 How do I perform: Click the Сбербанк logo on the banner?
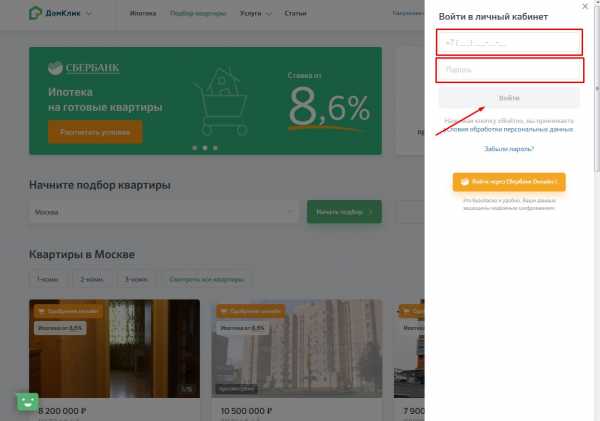tap(85, 68)
